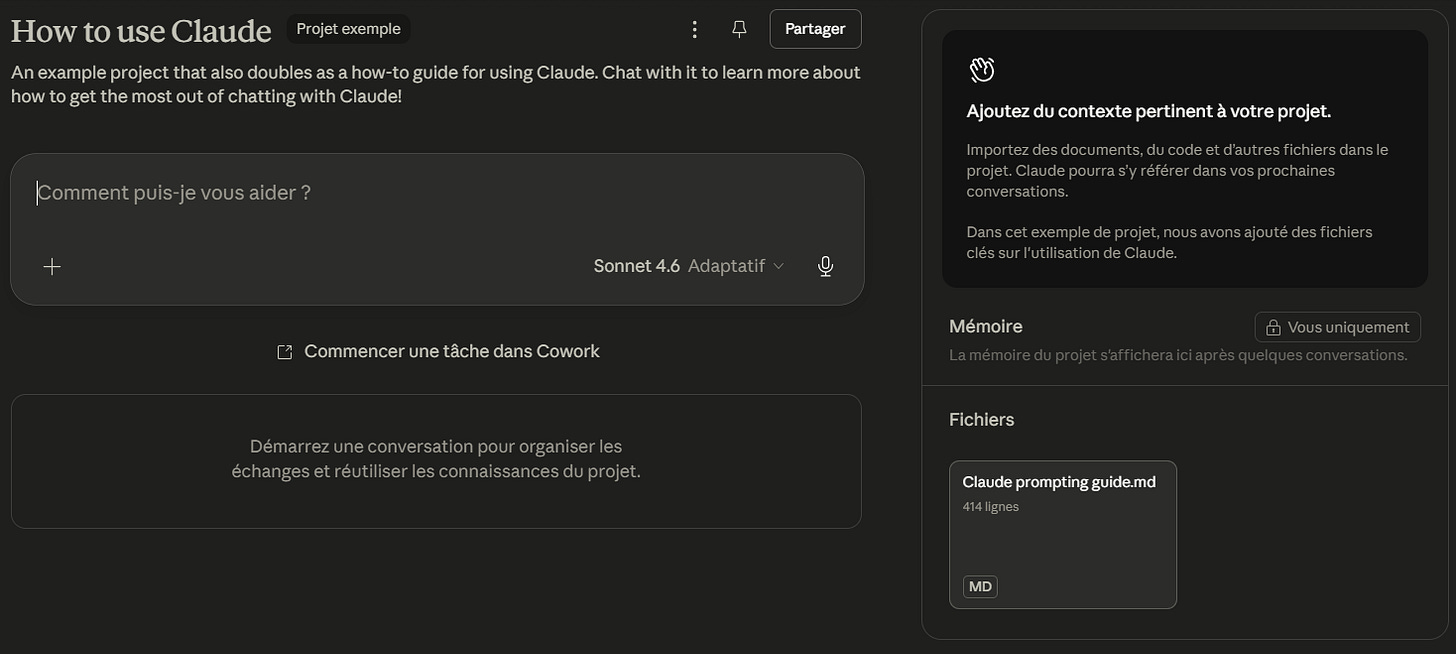Click the waving hand icon in context card

point(982,69)
